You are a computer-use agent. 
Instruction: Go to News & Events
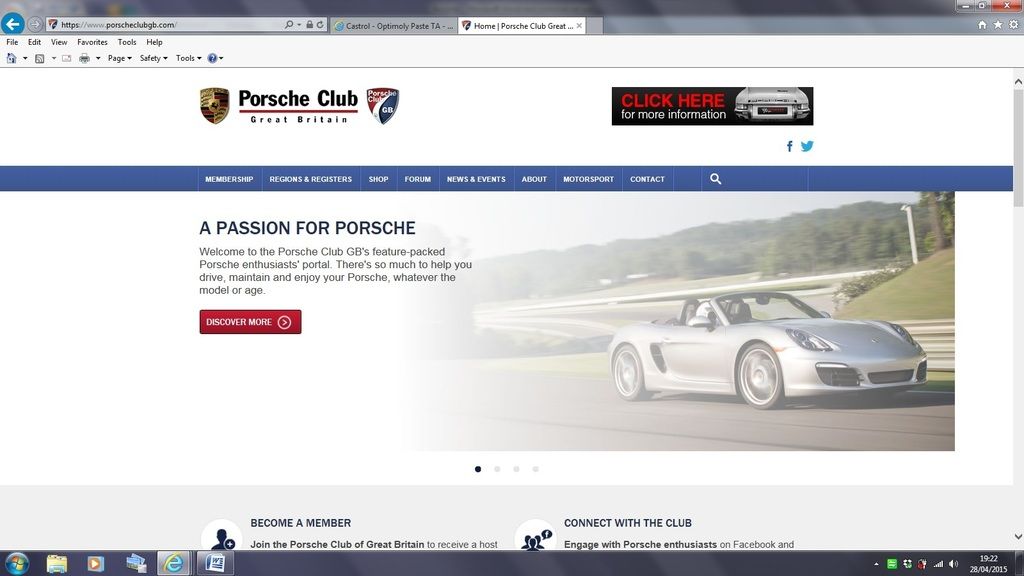click(476, 179)
